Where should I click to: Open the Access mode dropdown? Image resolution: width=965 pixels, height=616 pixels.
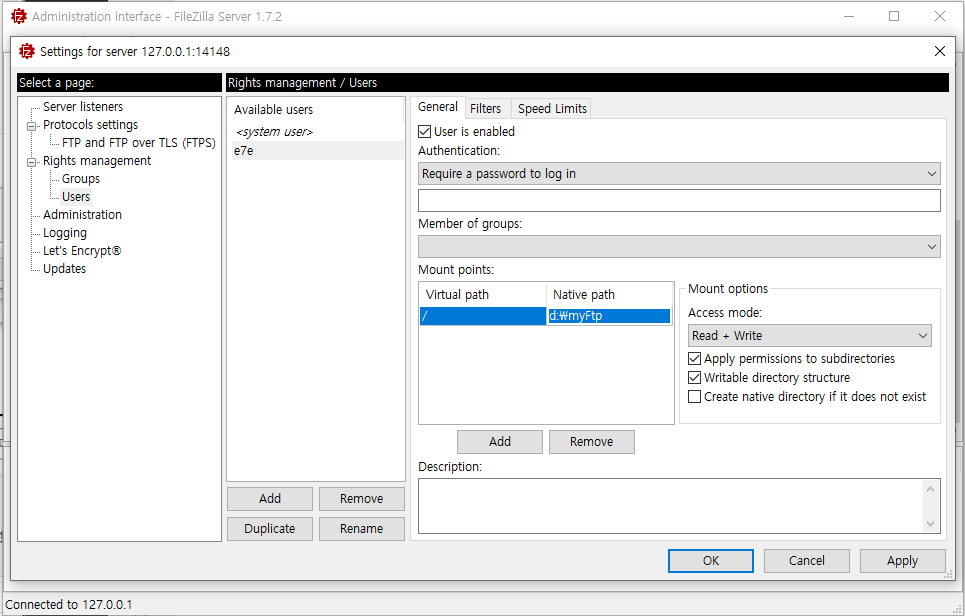(x=809, y=336)
